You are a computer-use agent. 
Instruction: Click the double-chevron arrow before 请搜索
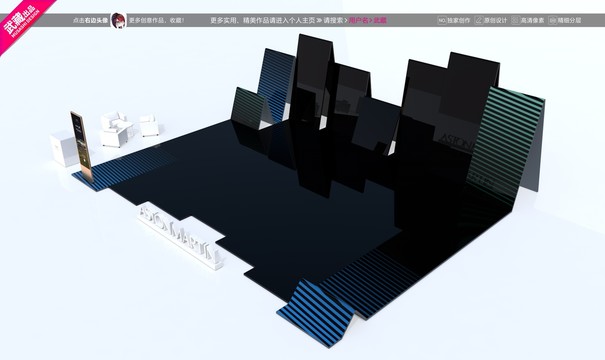pos(319,20)
